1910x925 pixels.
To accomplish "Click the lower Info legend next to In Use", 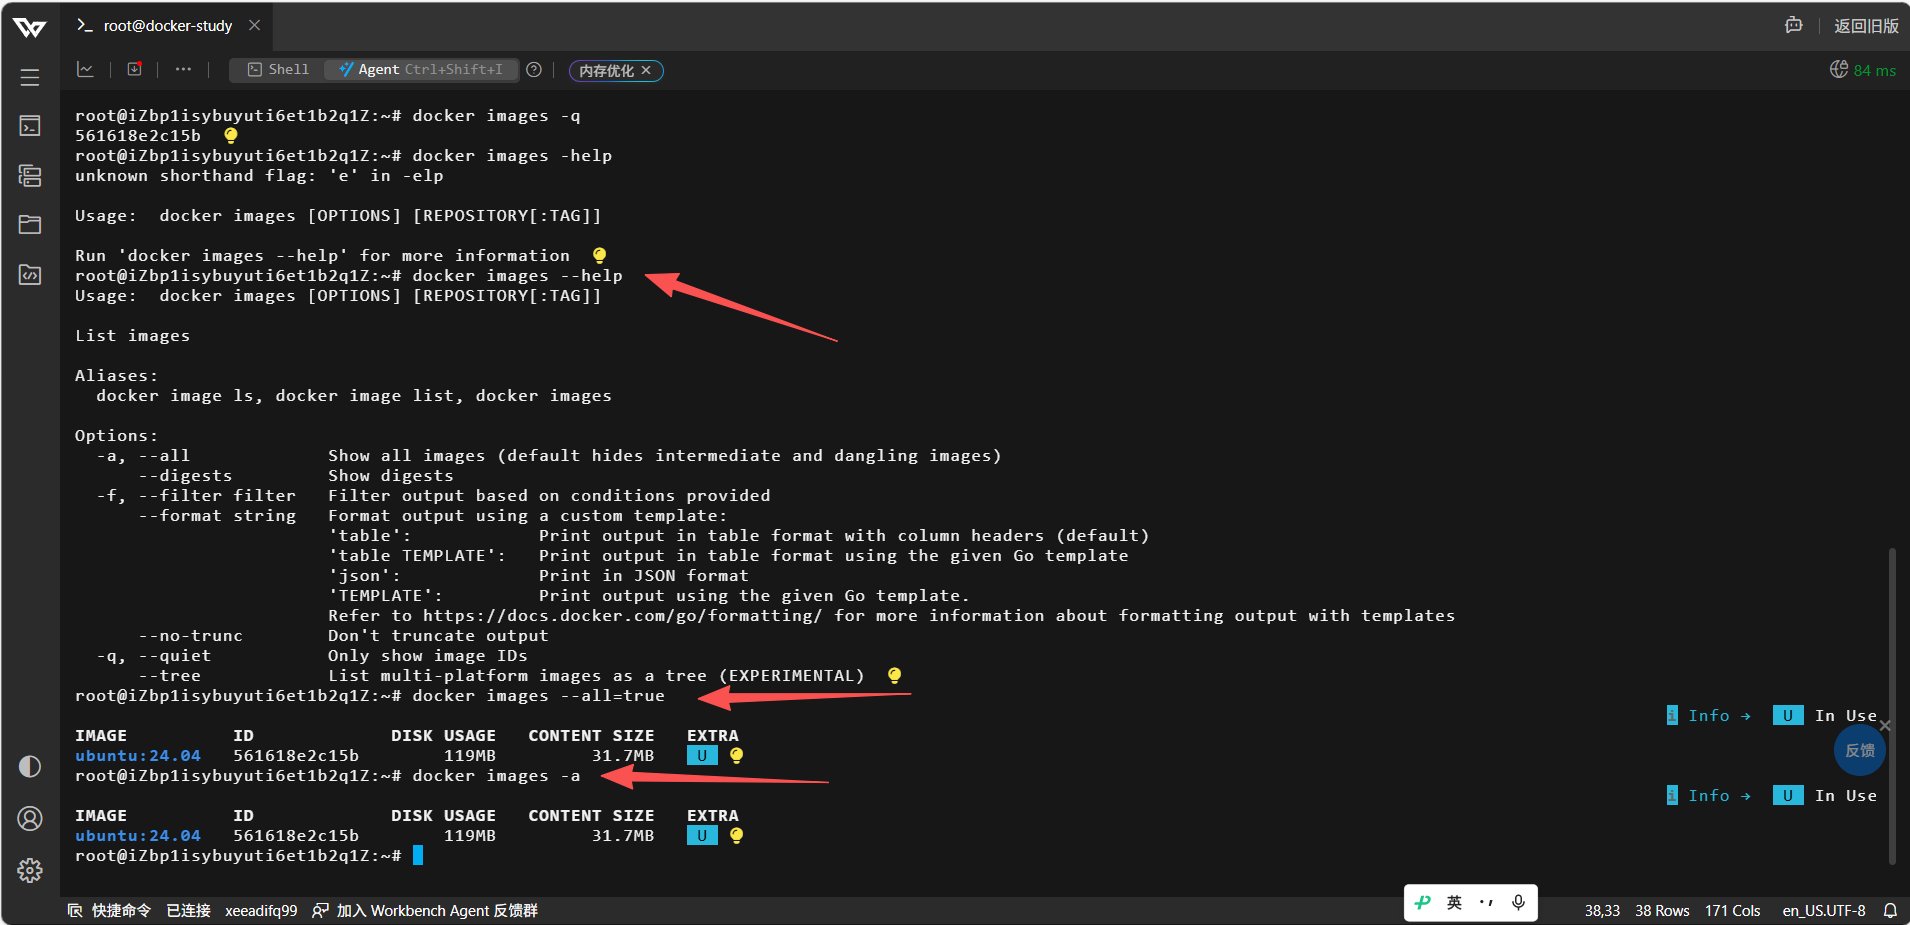I will [1708, 795].
